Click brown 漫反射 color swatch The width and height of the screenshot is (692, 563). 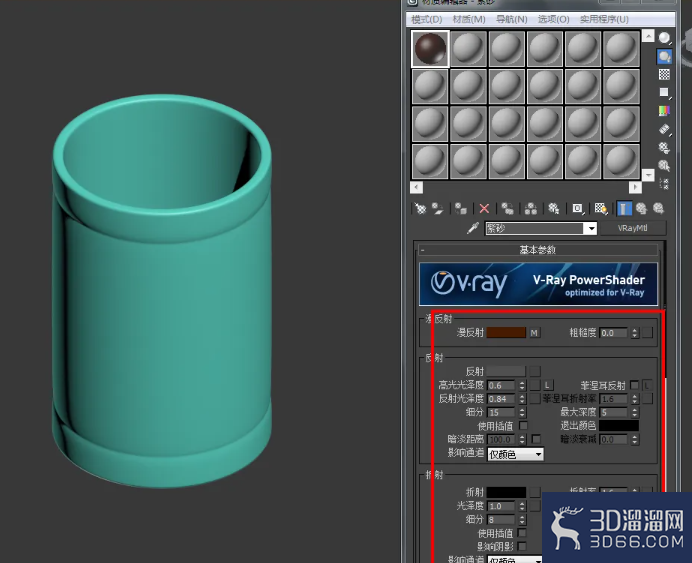pyautogui.click(x=506, y=333)
